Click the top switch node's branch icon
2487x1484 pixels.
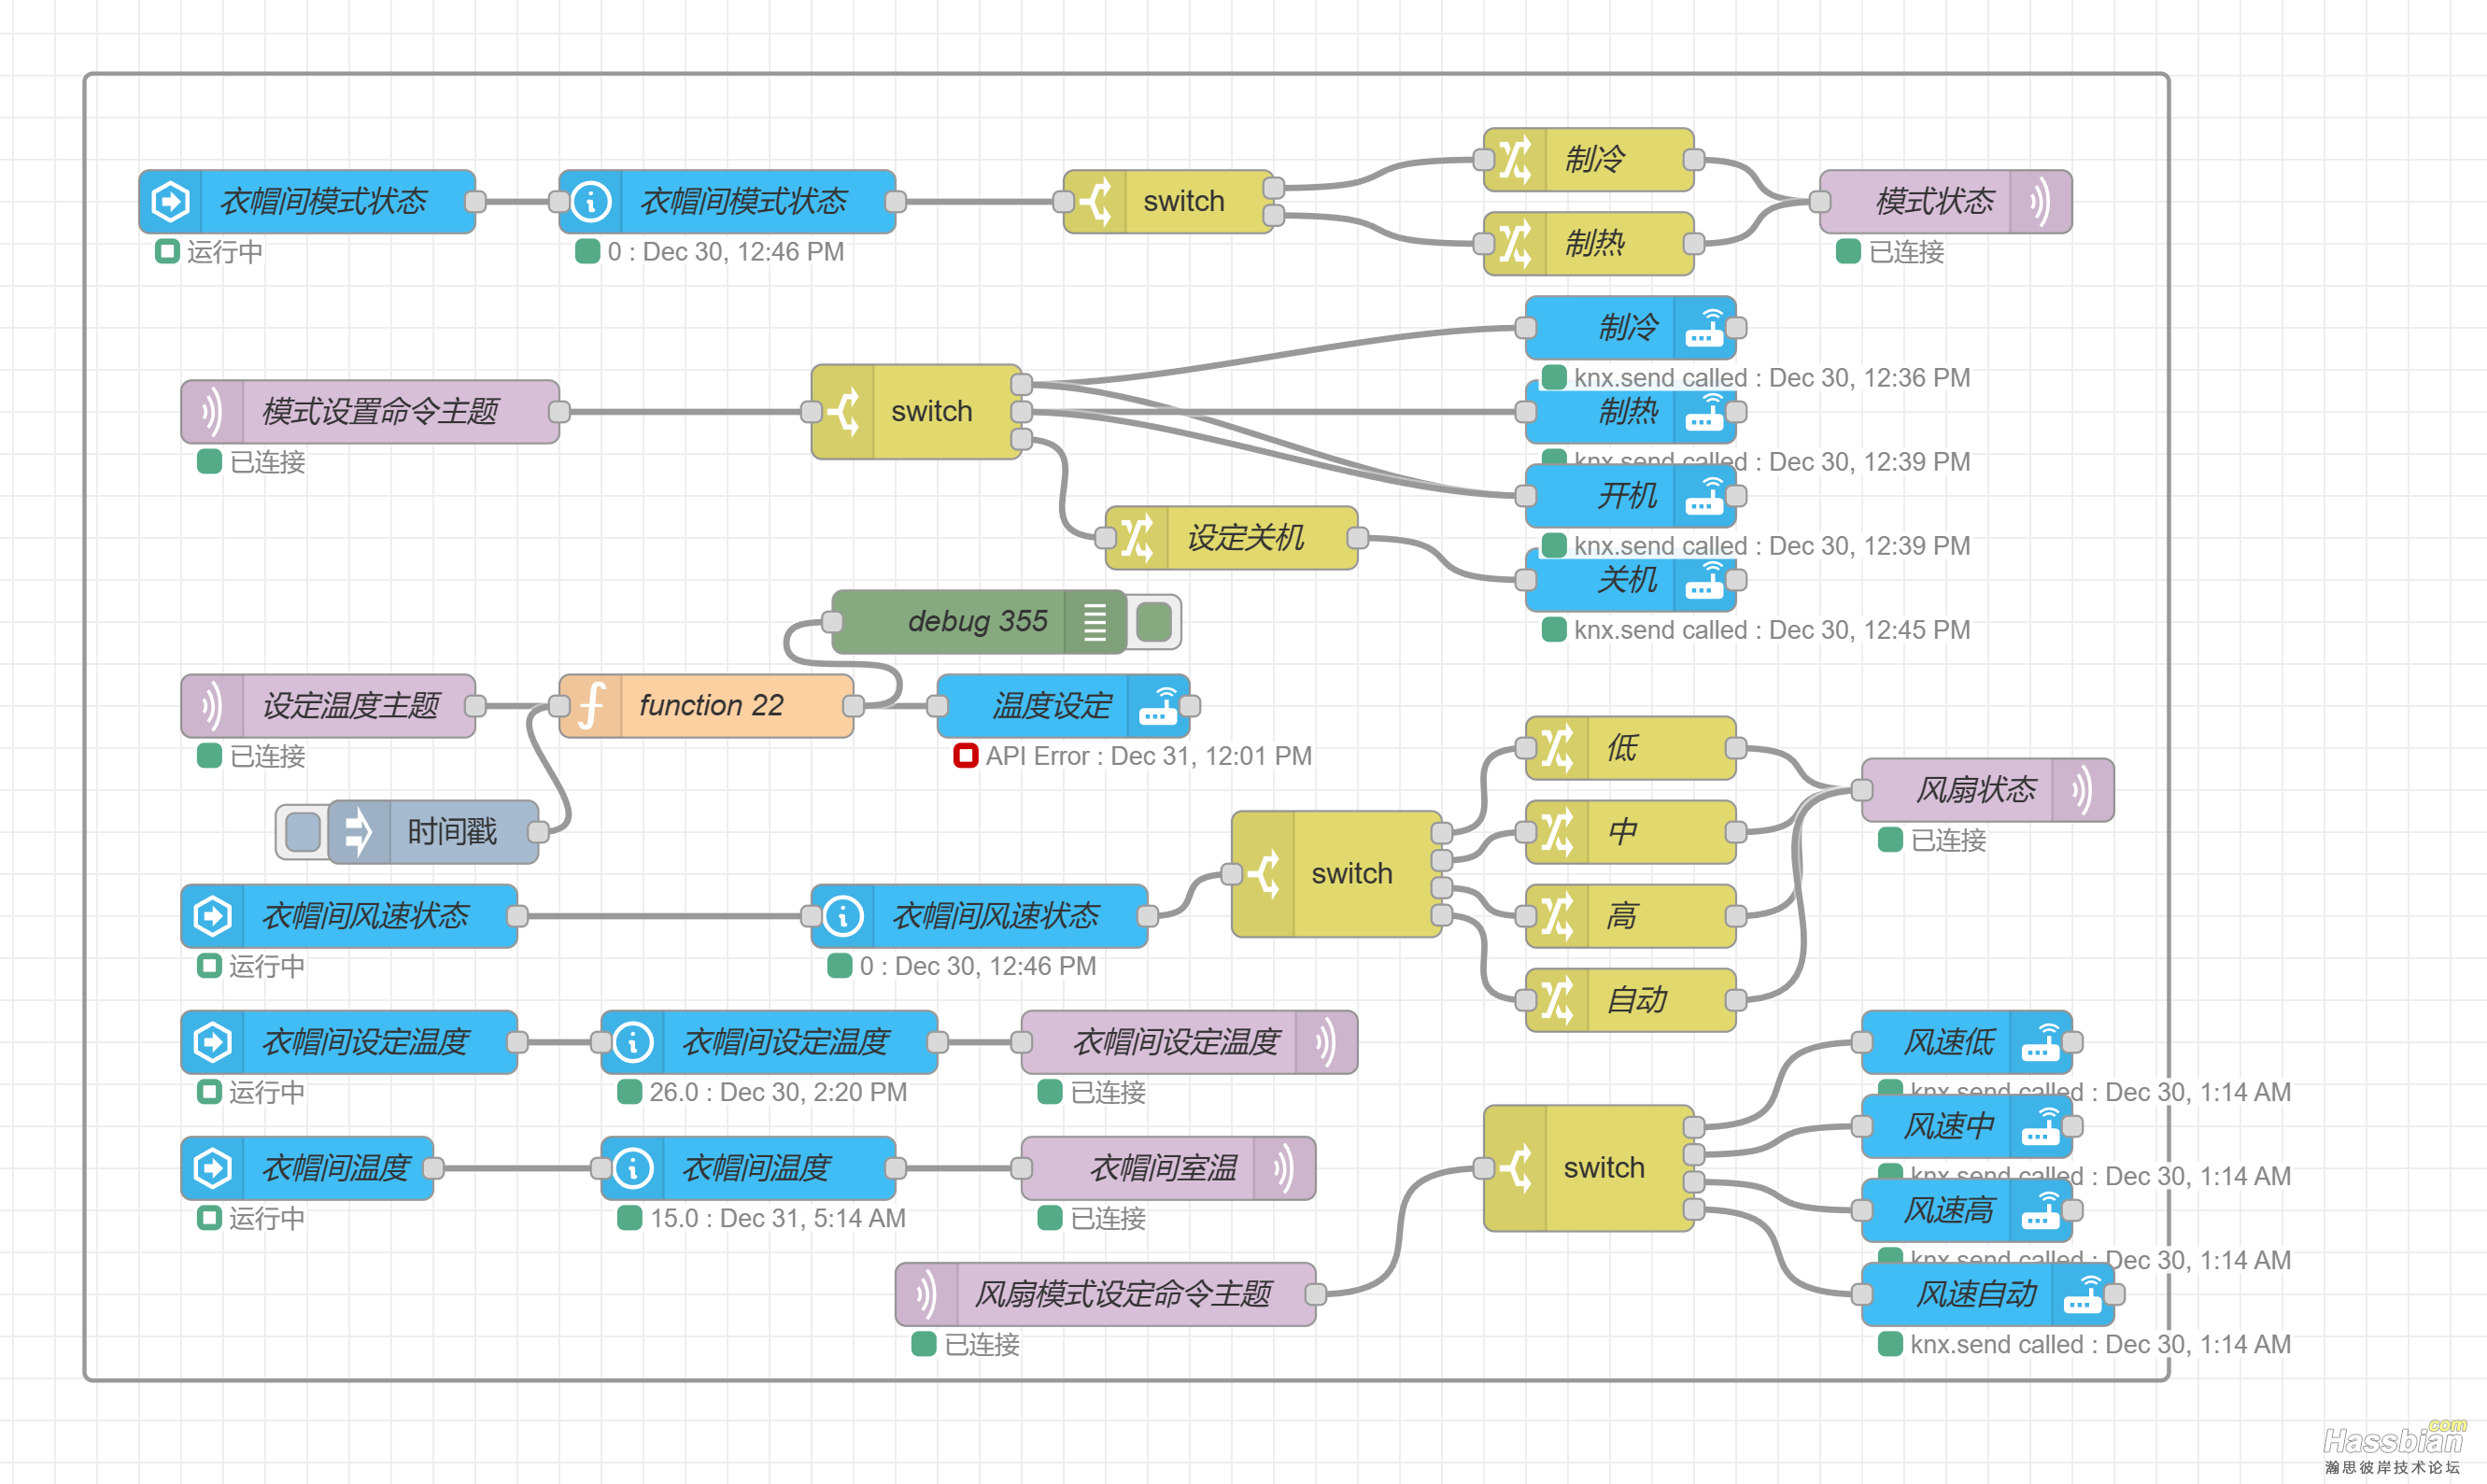coord(1096,202)
